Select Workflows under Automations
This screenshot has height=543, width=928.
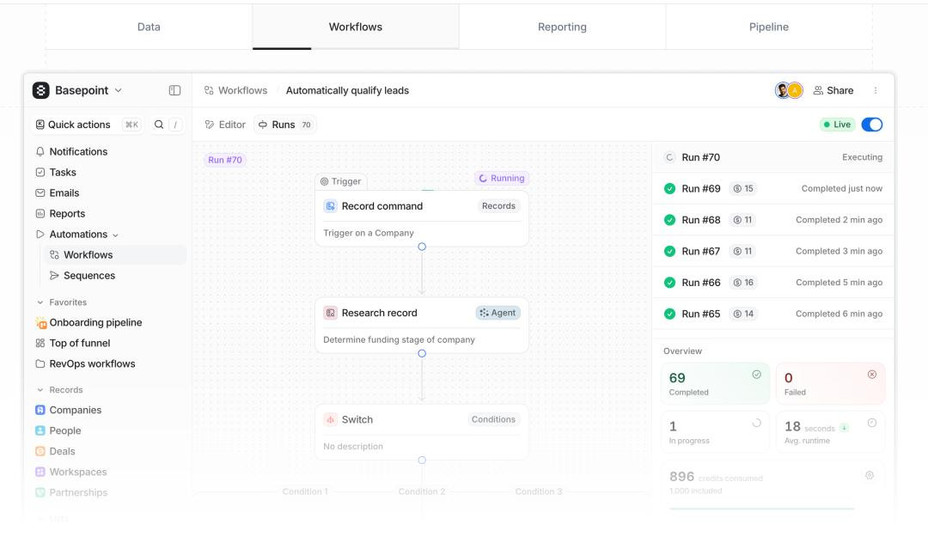(115, 255)
